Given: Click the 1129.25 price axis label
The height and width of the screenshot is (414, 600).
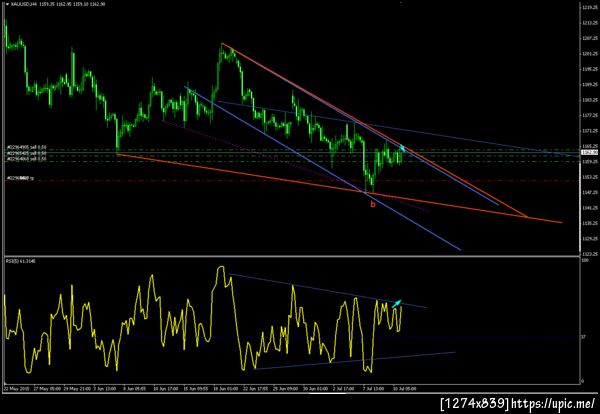Looking at the screenshot, I should pyautogui.click(x=590, y=239).
